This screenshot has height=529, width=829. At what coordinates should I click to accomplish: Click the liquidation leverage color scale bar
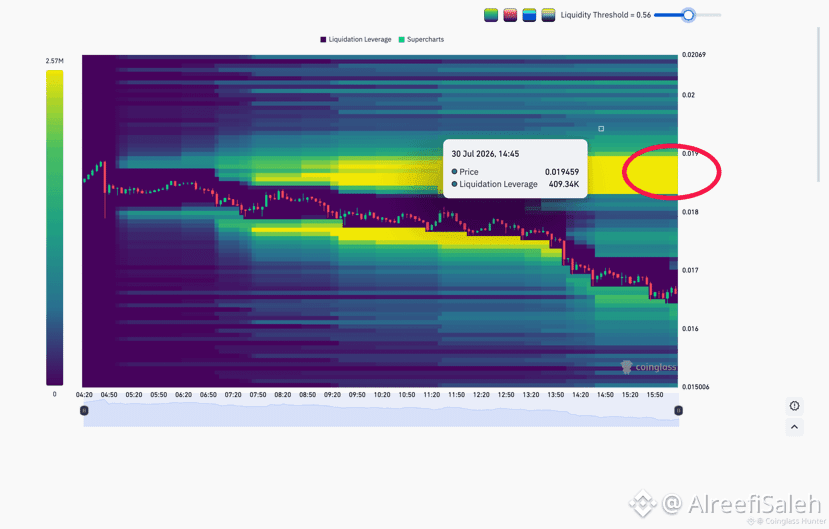(x=54, y=228)
